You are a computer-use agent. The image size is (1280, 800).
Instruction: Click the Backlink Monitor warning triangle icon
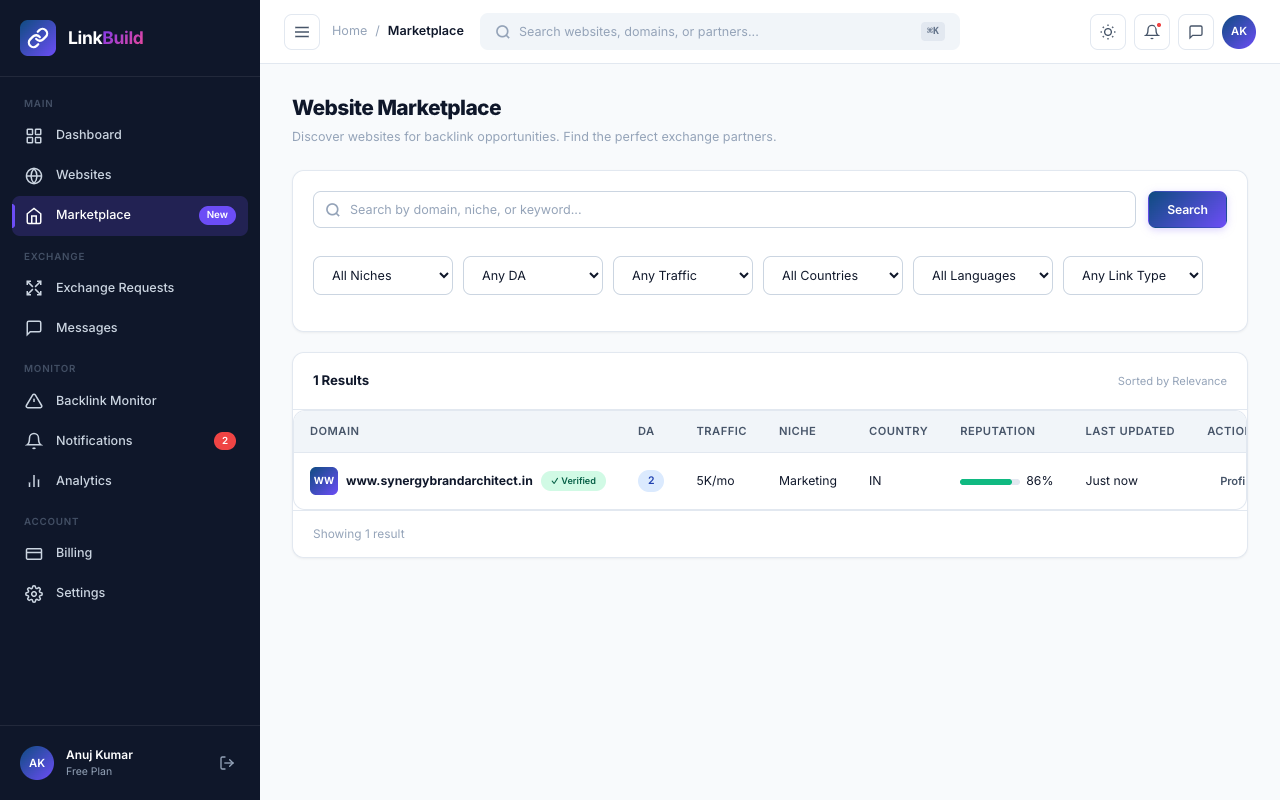(x=34, y=401)
